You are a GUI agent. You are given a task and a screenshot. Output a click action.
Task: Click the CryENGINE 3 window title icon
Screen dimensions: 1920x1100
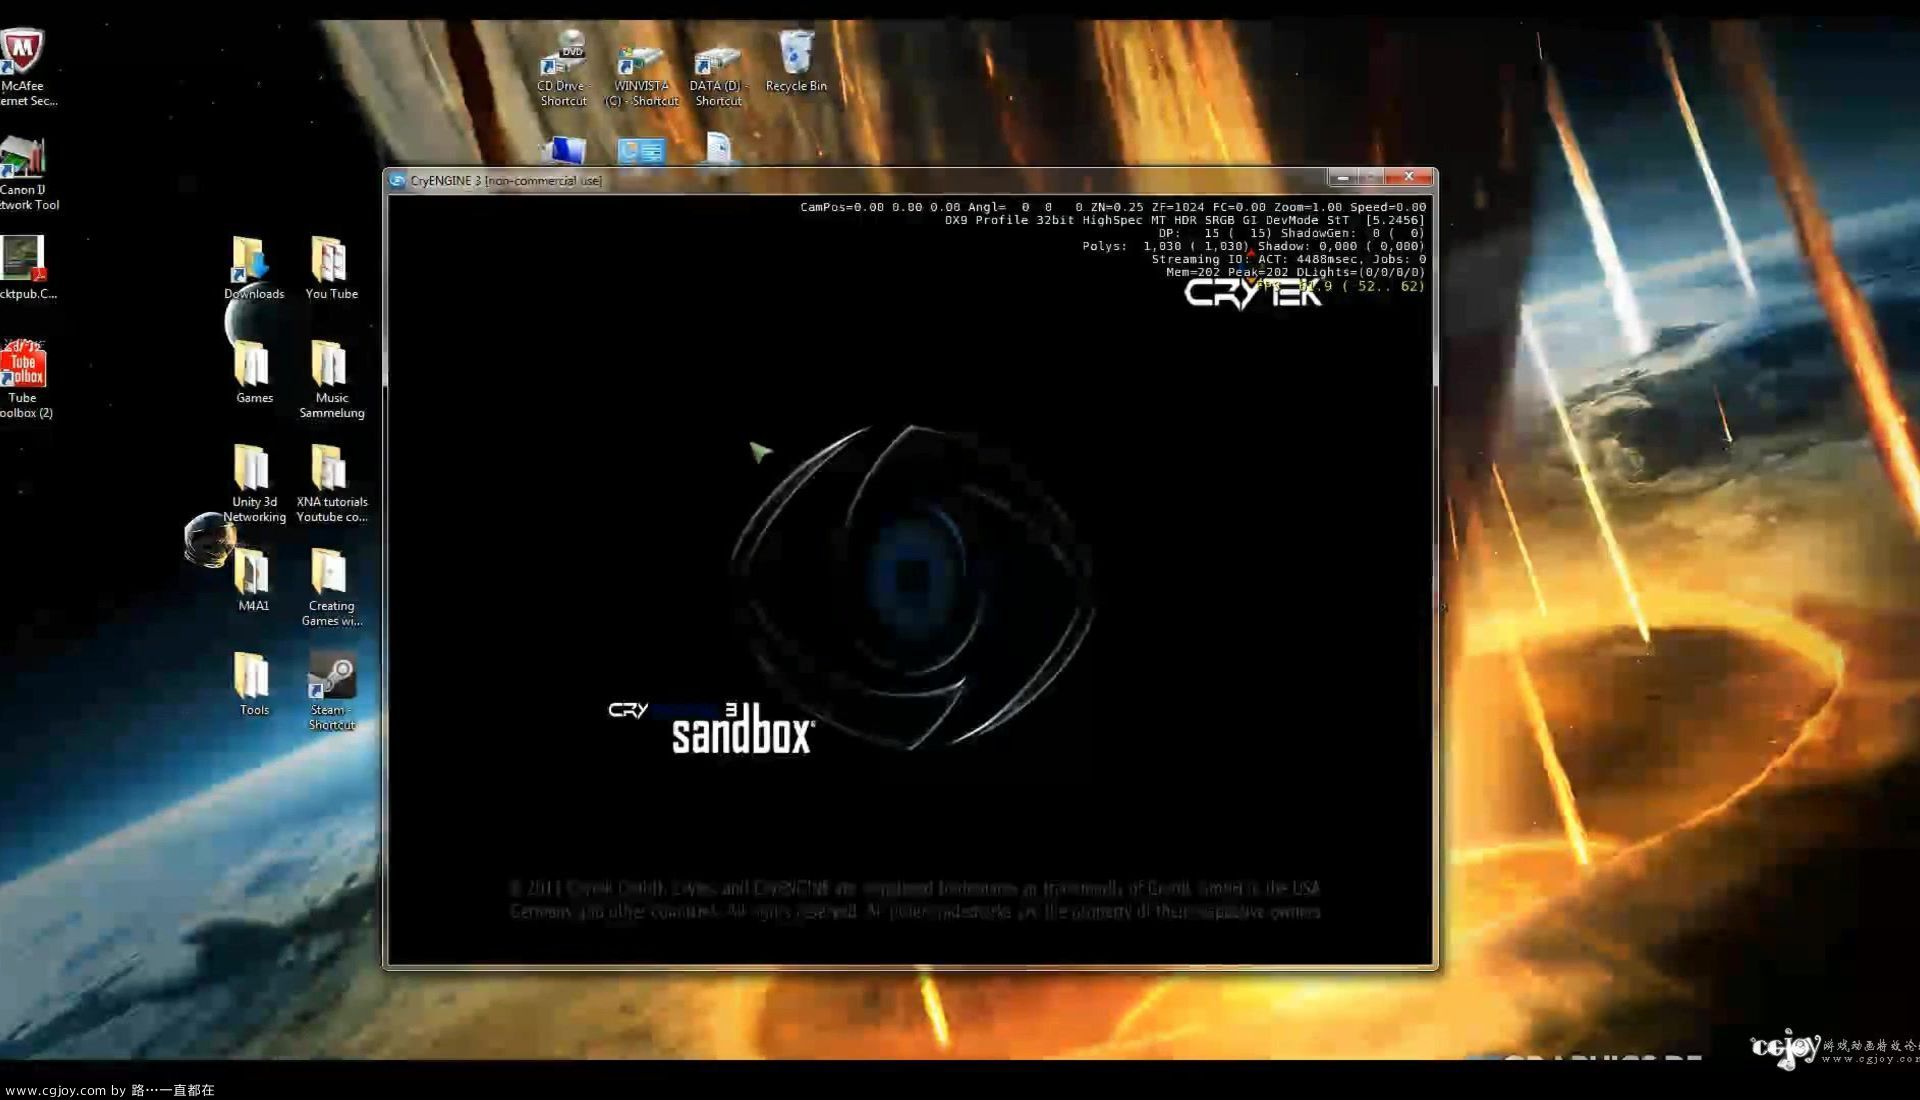pyautogui.click(x=397, y=180)
